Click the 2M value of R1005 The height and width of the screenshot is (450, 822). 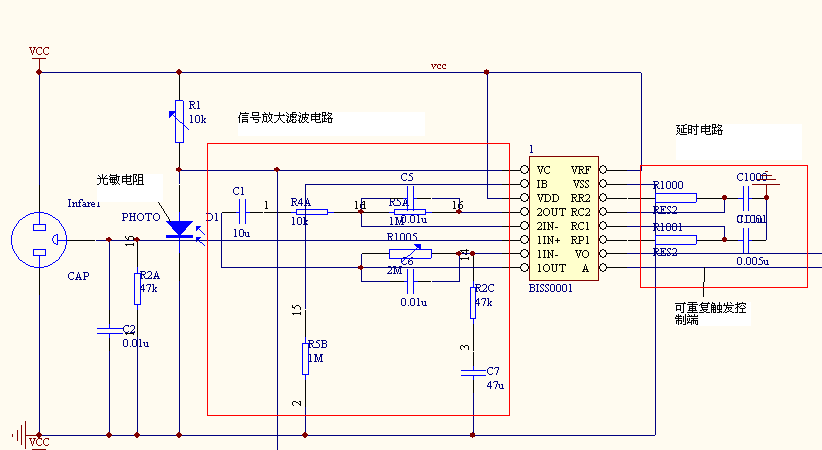click(394, 271)
